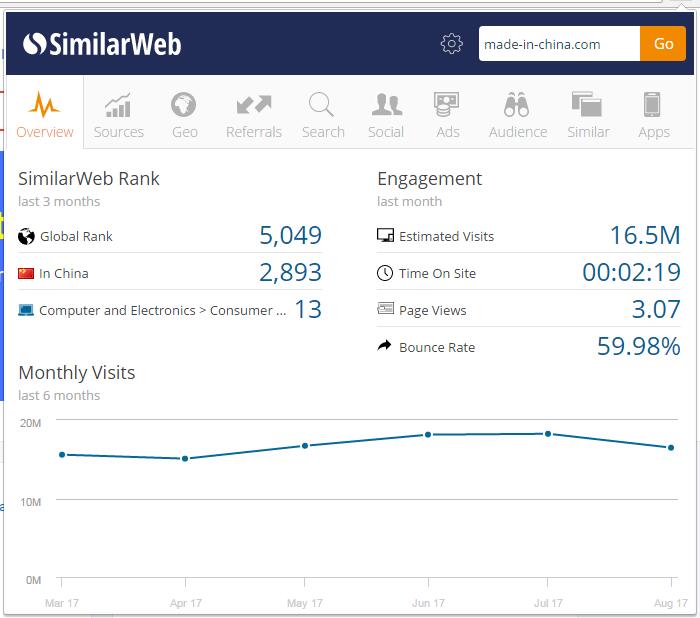Select the Search magnifier icon
Image resolution: width=700 pixels, height=618 pixels.
tap(322, 105)
